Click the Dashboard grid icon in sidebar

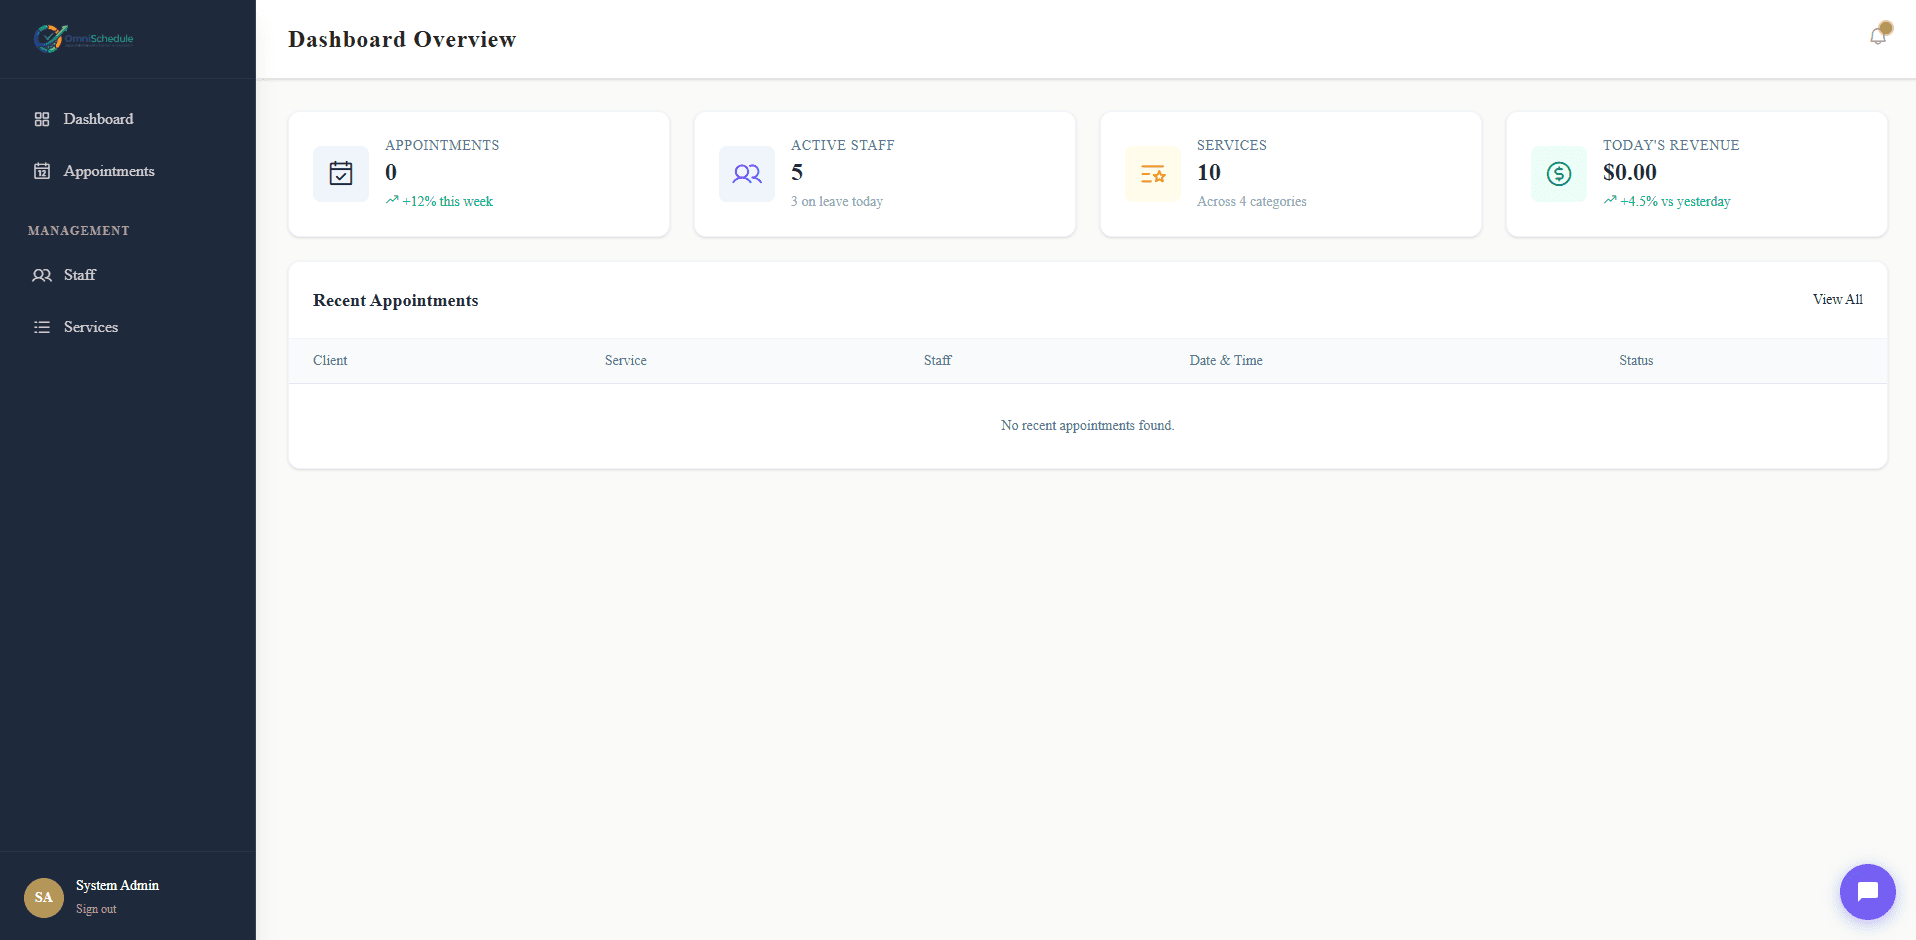(x=42, y=119)
